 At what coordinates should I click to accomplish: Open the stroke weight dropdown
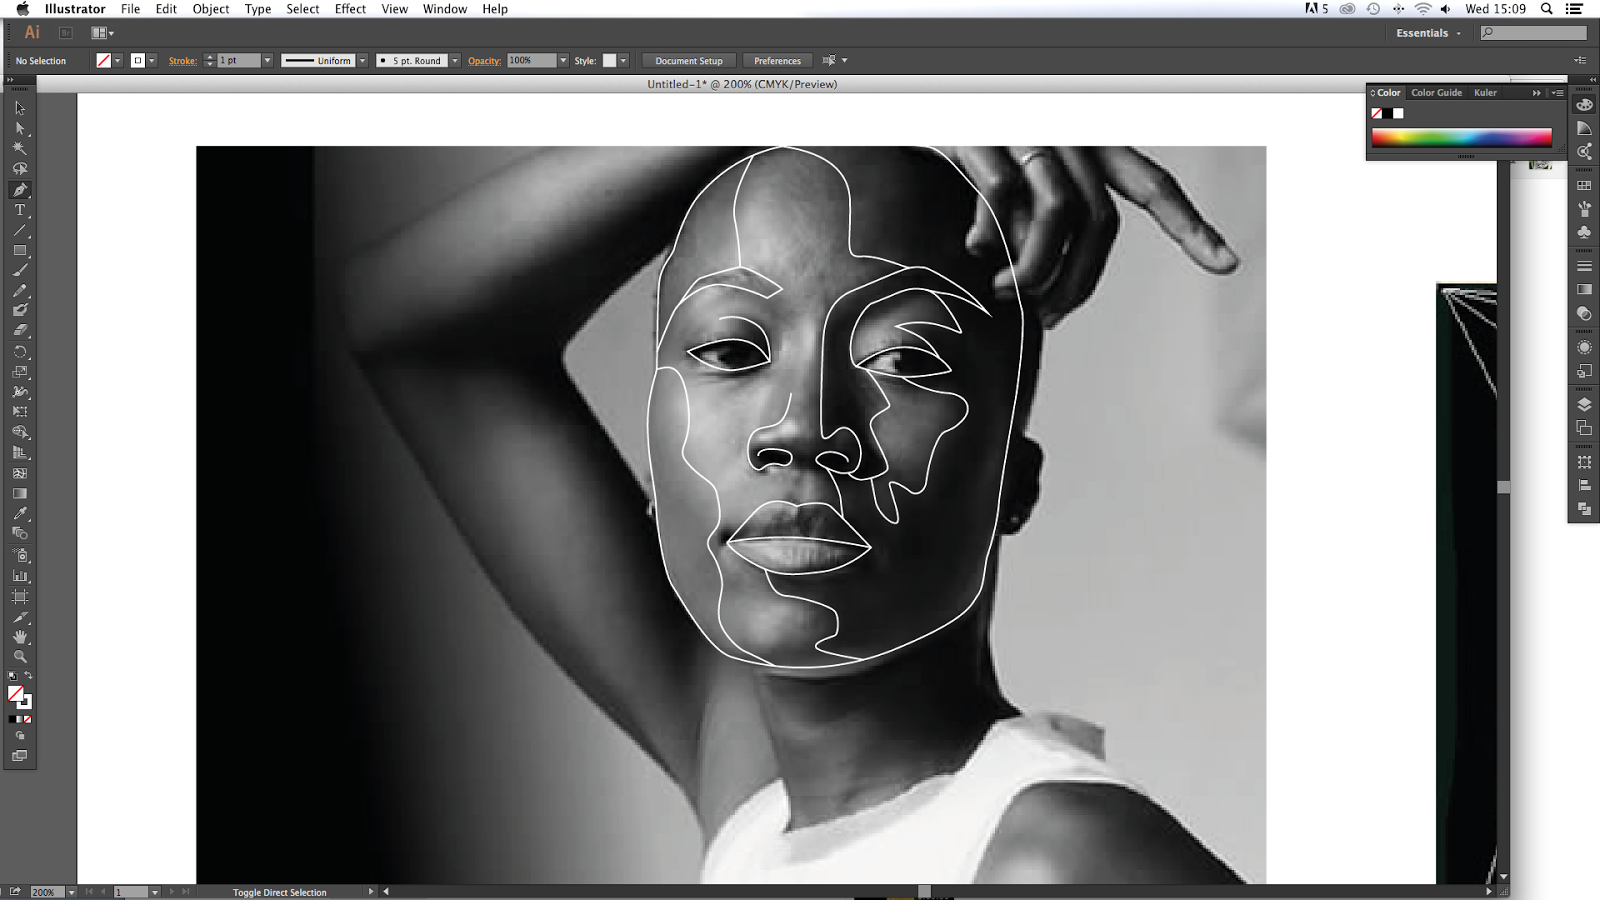pos(267,61)
